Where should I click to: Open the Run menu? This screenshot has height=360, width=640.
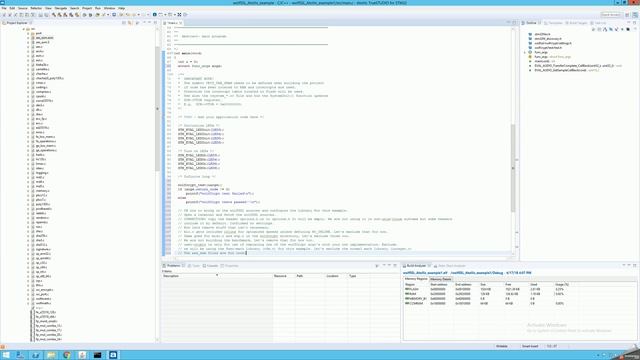(98, 8)
